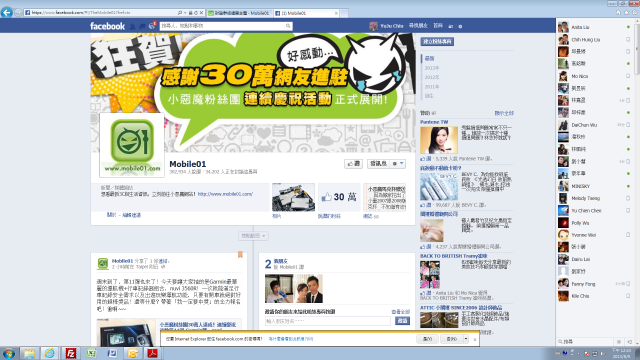Open notifications globe icon with red badge
Viewport: 640px width, 360px height.
152,26
